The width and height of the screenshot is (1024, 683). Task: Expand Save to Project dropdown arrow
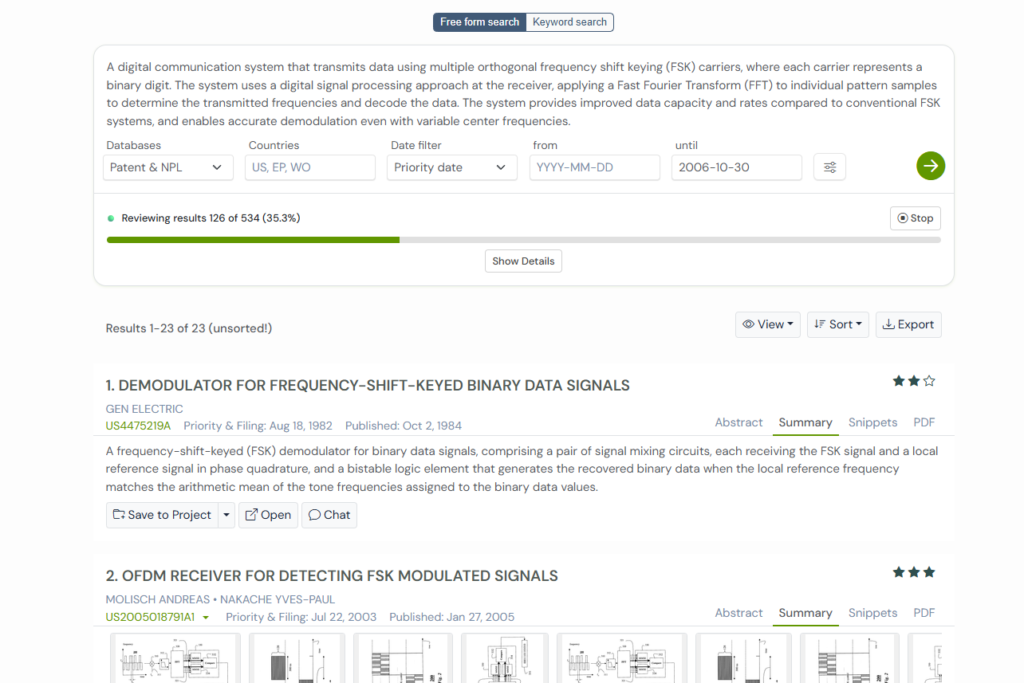point(227,515)
